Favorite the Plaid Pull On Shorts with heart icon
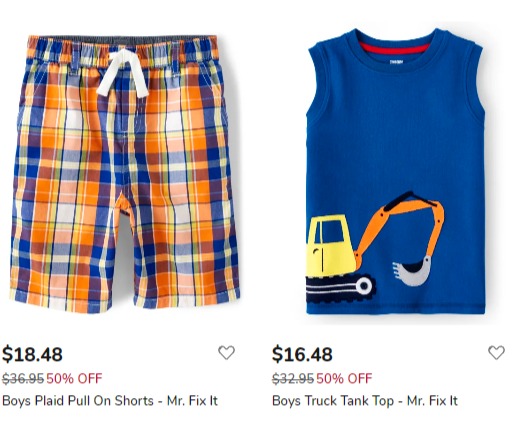This screenshot has width=525, height=423. pyautogui.click(x=226, y=353)
